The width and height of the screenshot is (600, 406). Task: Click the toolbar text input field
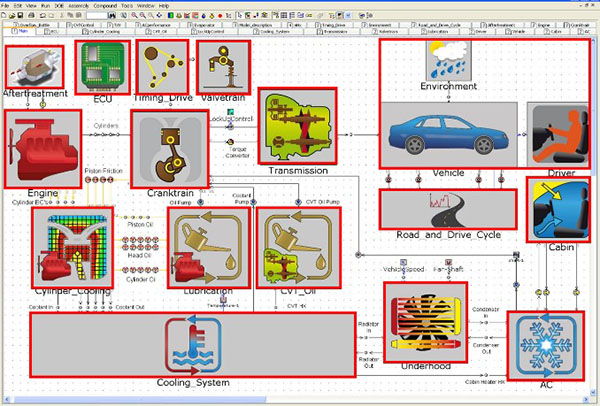pos(97,15)
